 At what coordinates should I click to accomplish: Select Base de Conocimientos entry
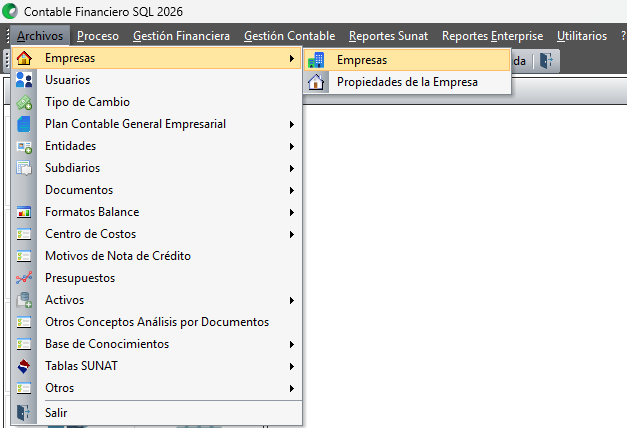click(157, 344)
